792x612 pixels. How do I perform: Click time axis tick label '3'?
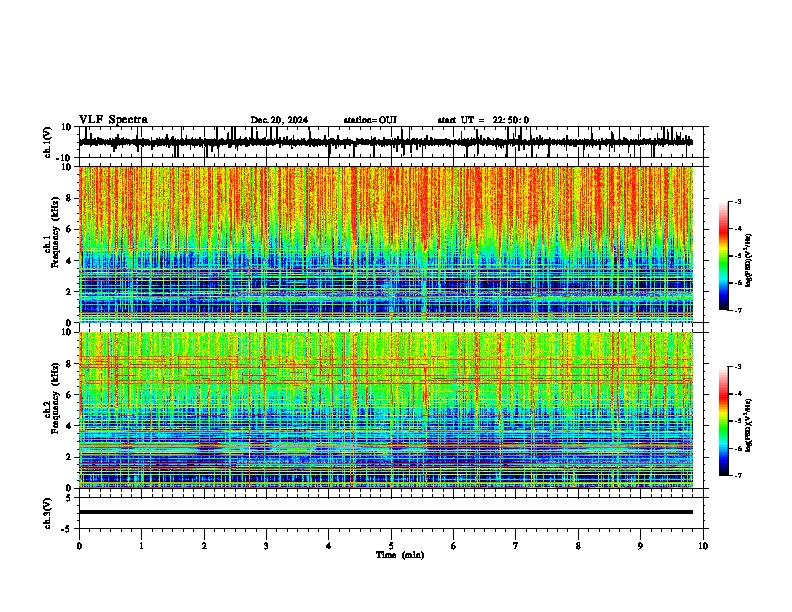coord(266,546)
